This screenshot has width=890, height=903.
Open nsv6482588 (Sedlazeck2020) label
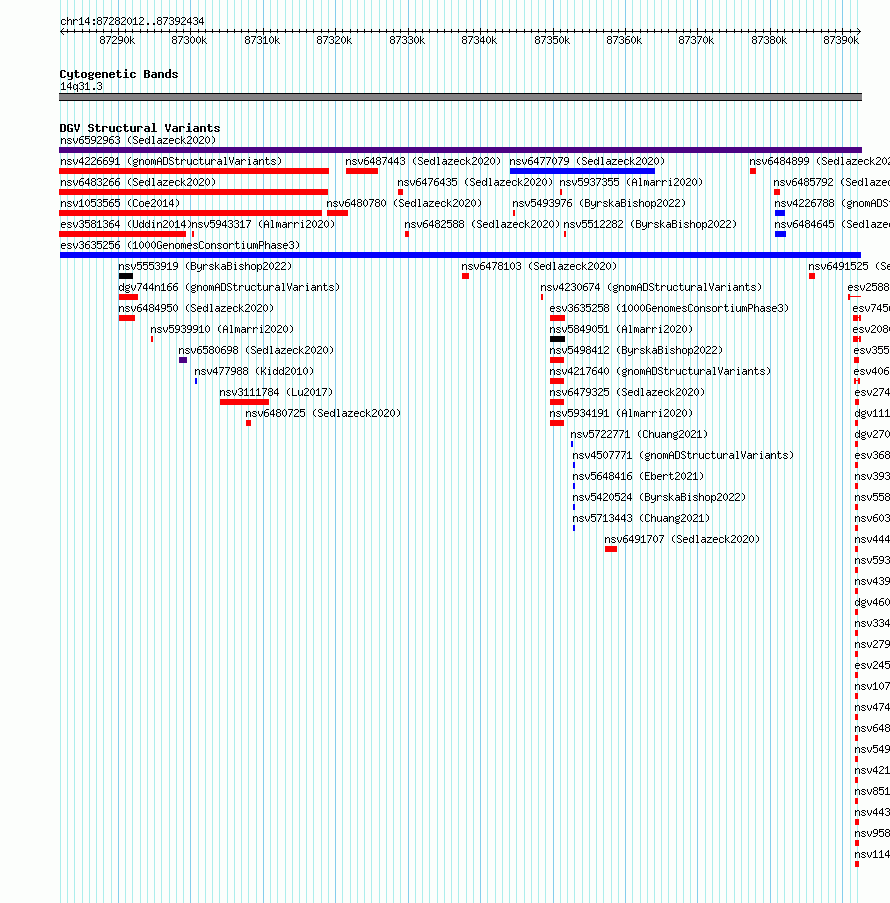tap(482, 225)
